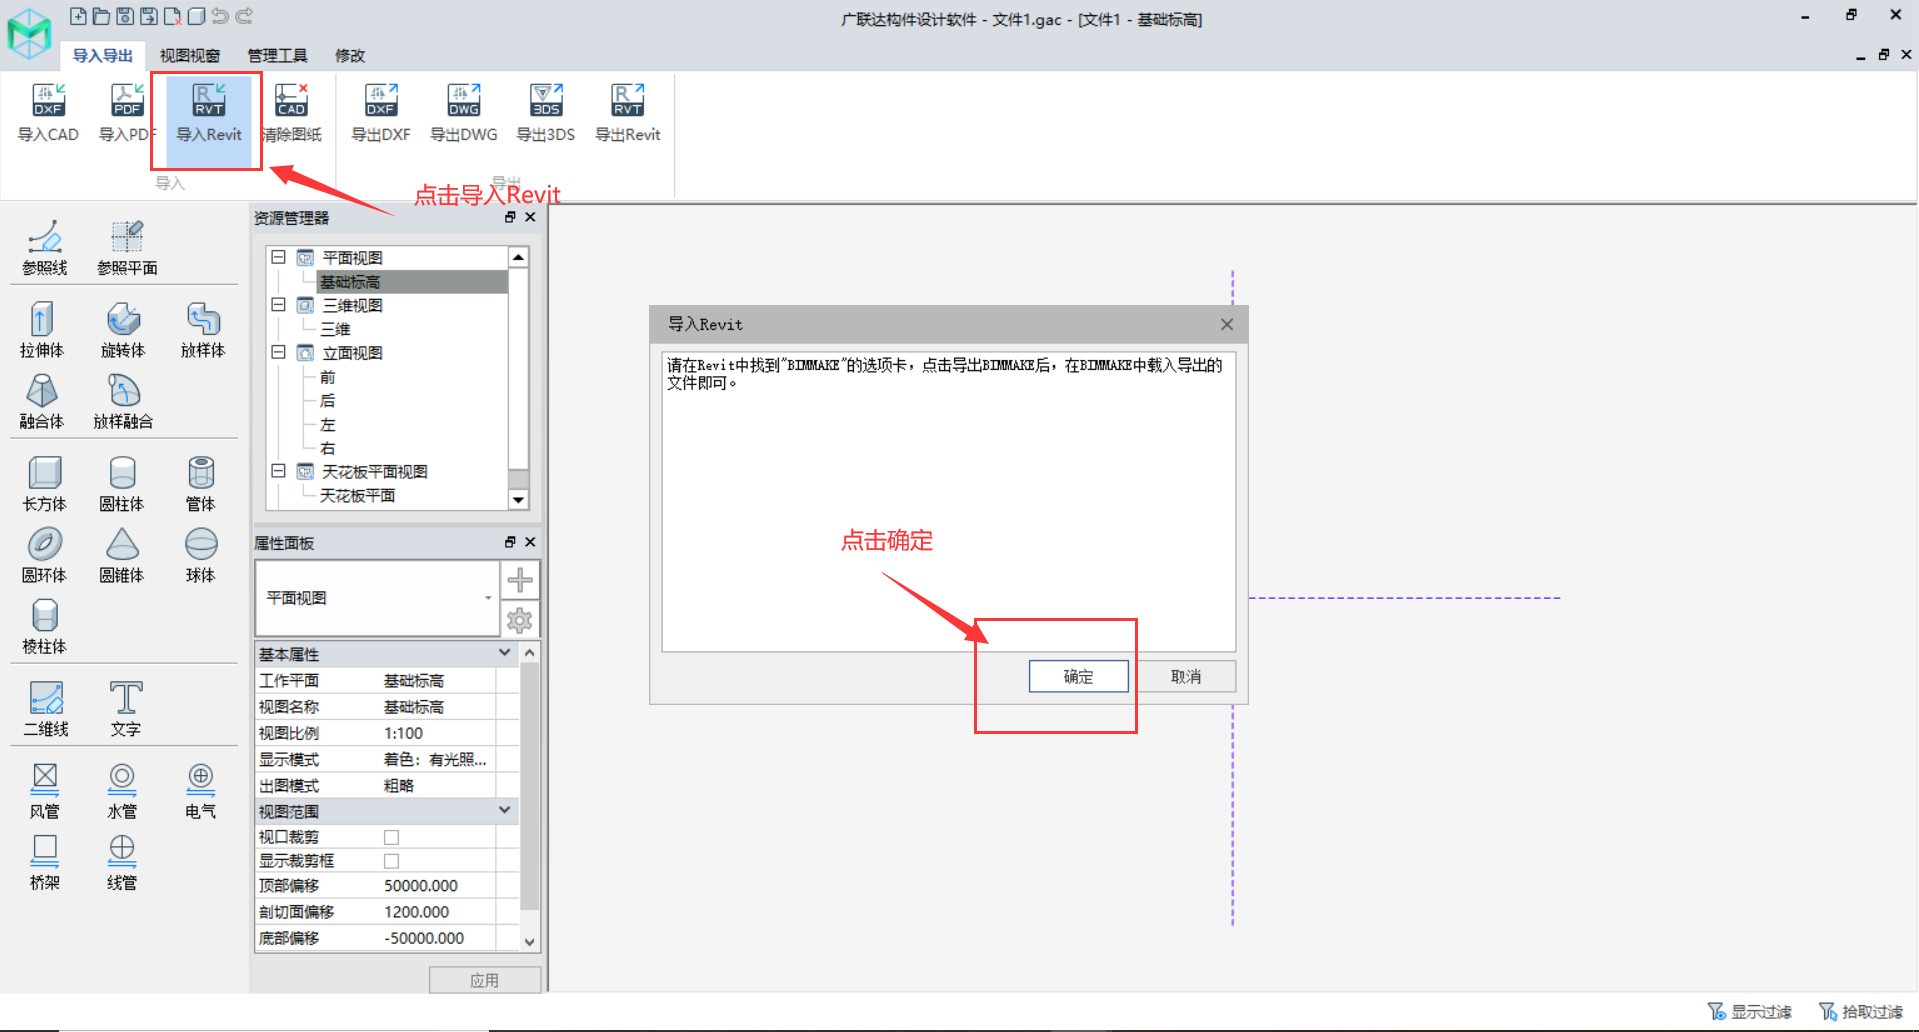Select the 参照线 reference line tool
1919x1032 pixels.
(45, 248)
